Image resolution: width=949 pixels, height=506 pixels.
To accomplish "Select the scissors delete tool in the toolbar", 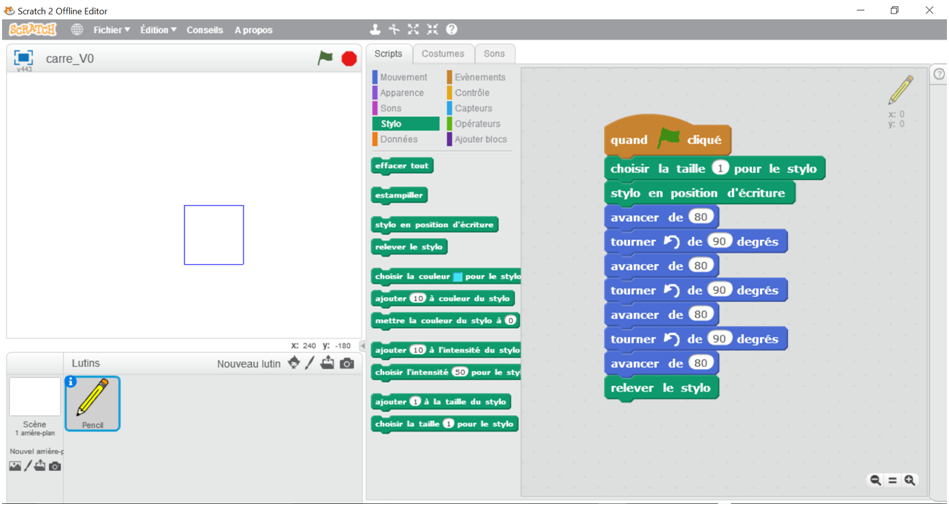I will click(394, 30).
